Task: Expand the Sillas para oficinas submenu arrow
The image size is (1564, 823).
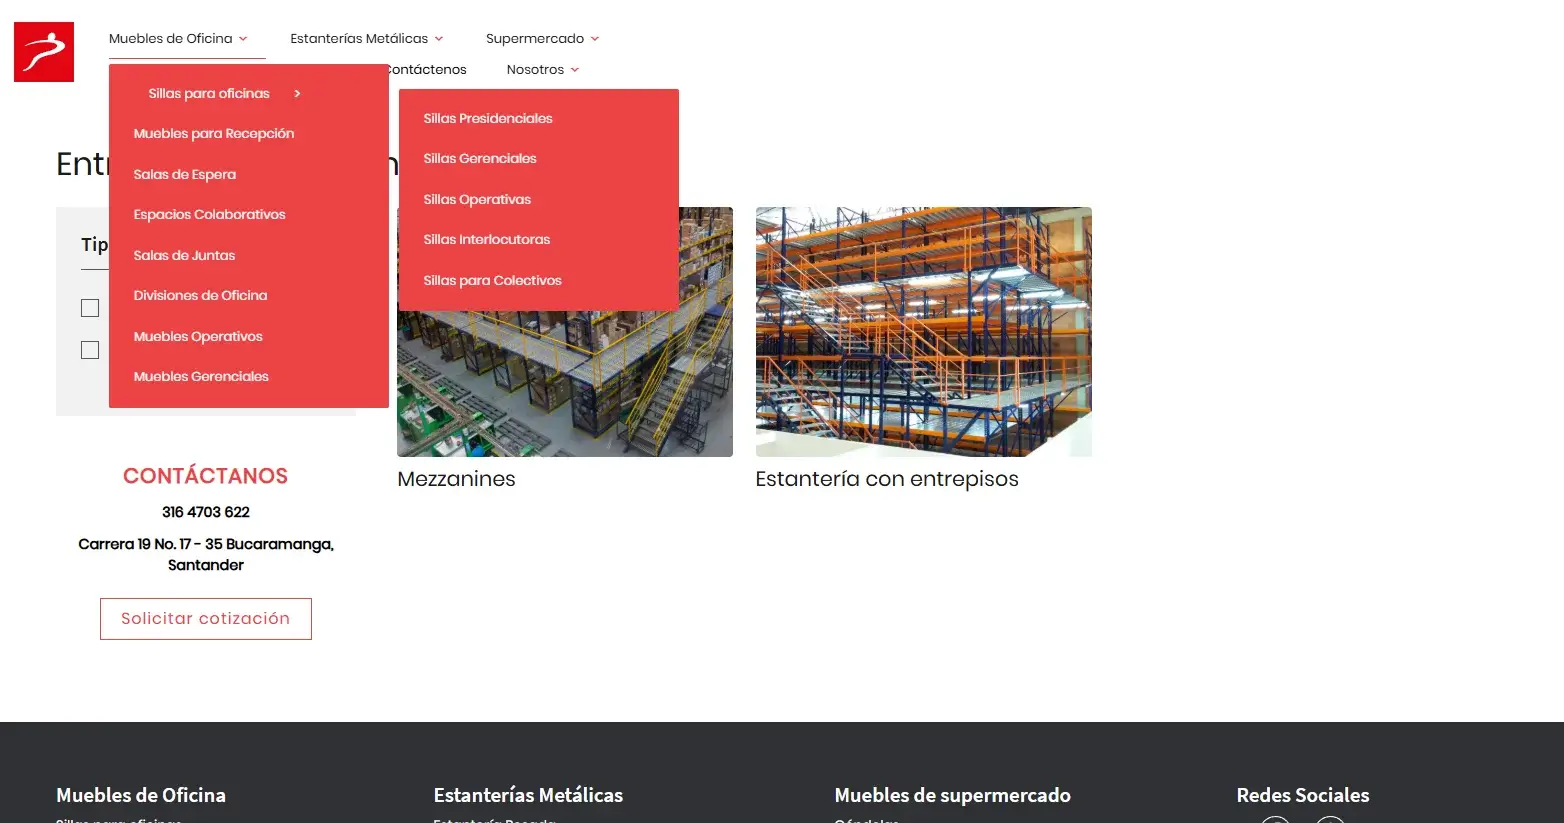Action: pyautogui.click(x=297, y=94)
